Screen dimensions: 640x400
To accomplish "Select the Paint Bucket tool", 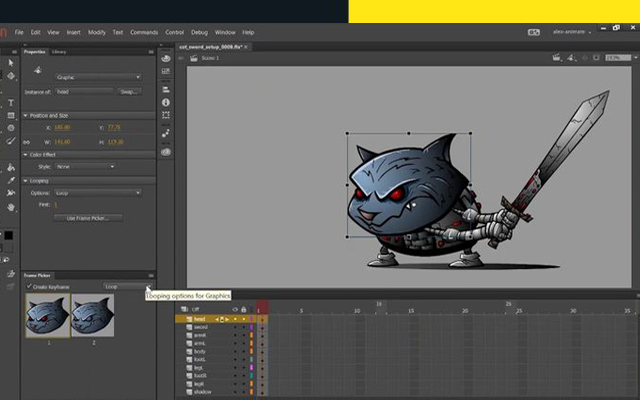I will tap(11, 168).
